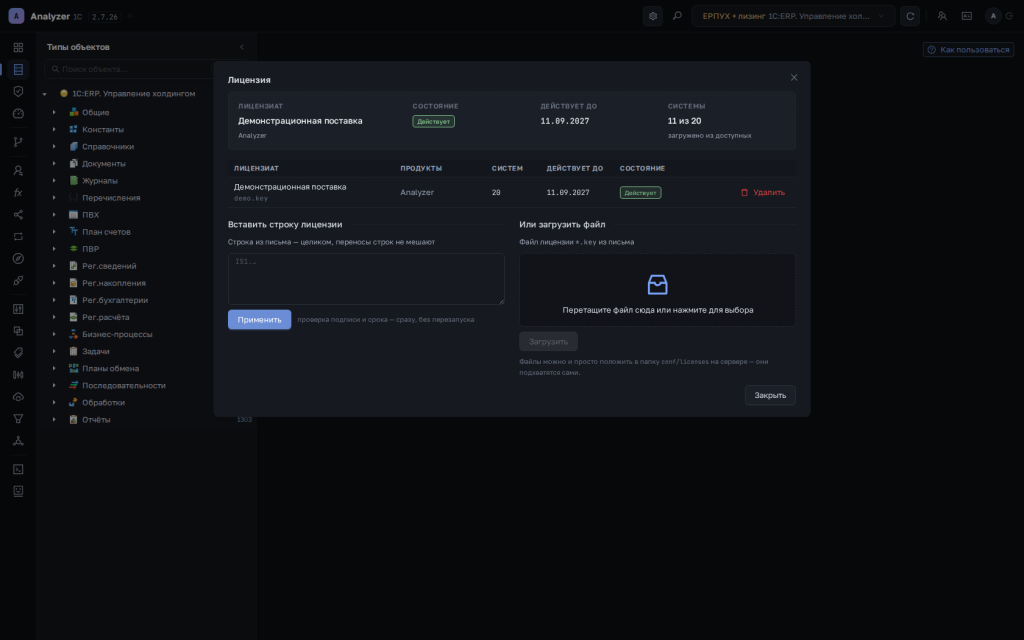This screenshot has width=1024, height=640.
Task: Select the shield check icon in the sidebar
Action: tap(18, 91)
